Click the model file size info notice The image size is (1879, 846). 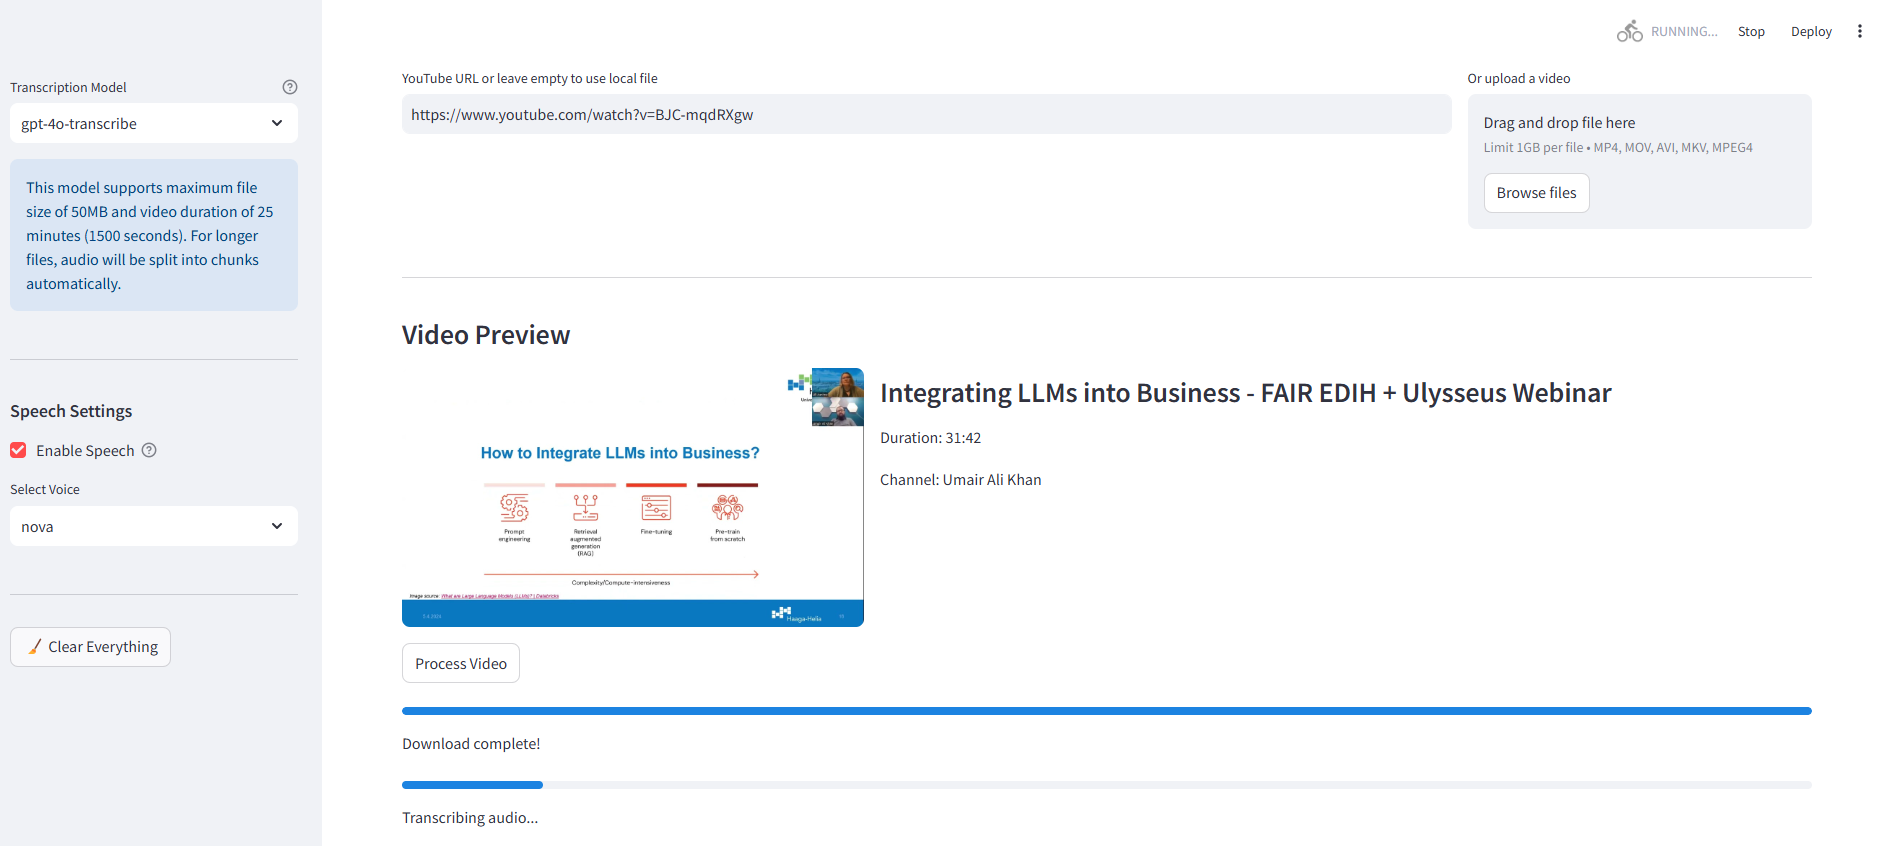154,235
